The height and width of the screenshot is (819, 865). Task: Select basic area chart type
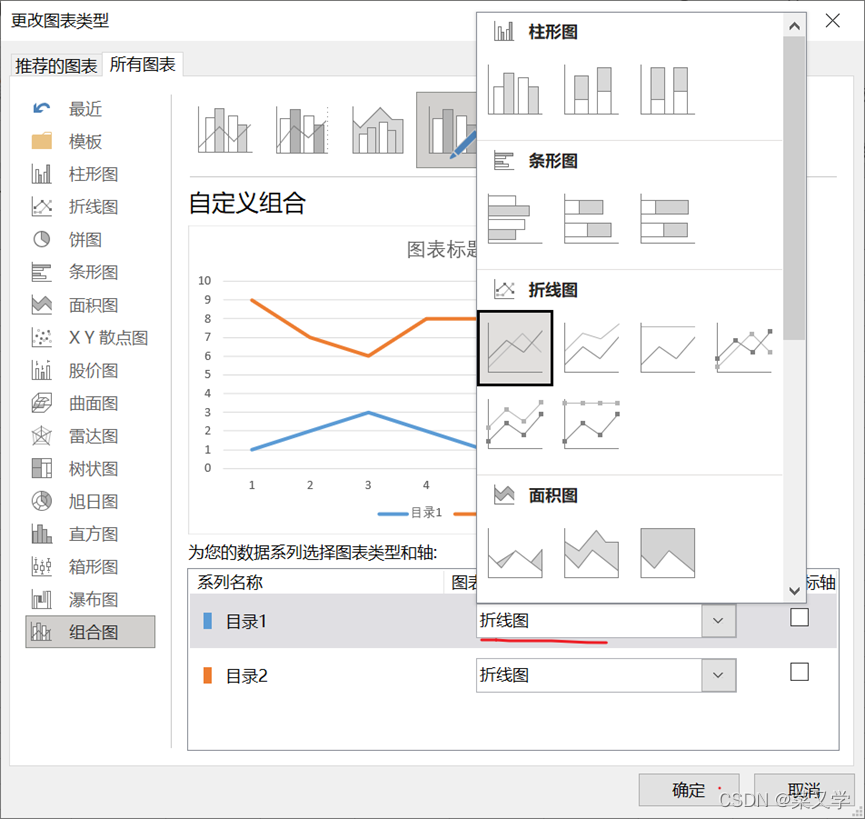click(x=515, y=553)
